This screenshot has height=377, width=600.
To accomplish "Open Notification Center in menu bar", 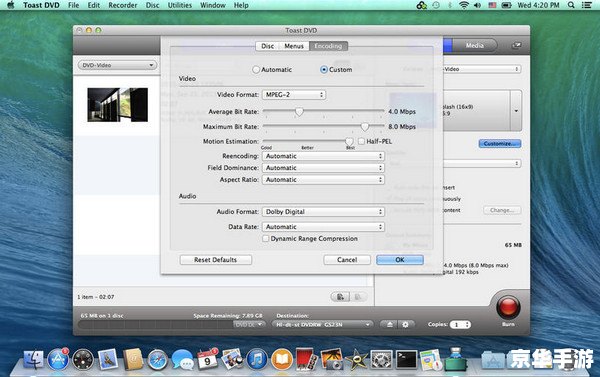I will click(x=586, y=5).
